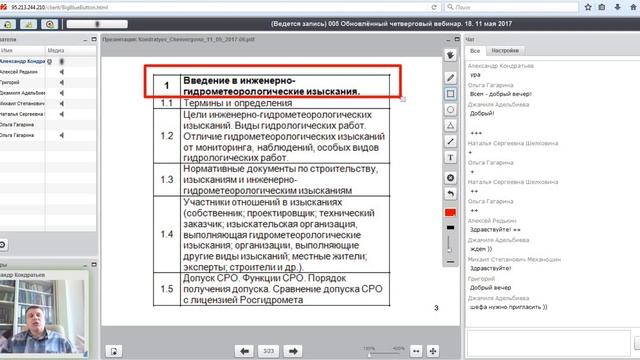The image size is (640, 360).
Task: Click the 'Всем - добрый вечер!' chat message
Action: pos(500,94)
